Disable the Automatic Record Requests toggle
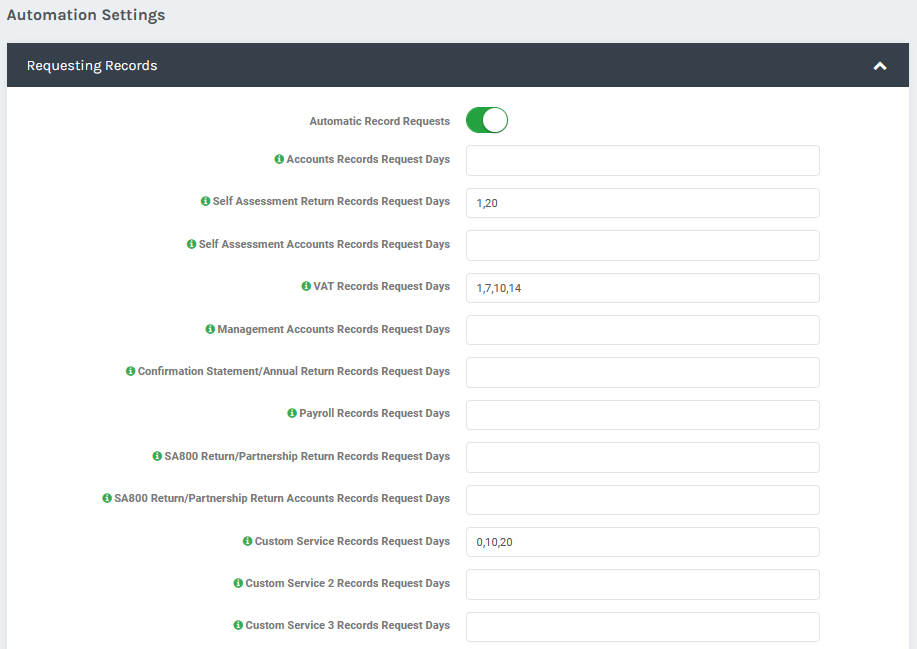917x649 pixels. (x=487, y=120)
